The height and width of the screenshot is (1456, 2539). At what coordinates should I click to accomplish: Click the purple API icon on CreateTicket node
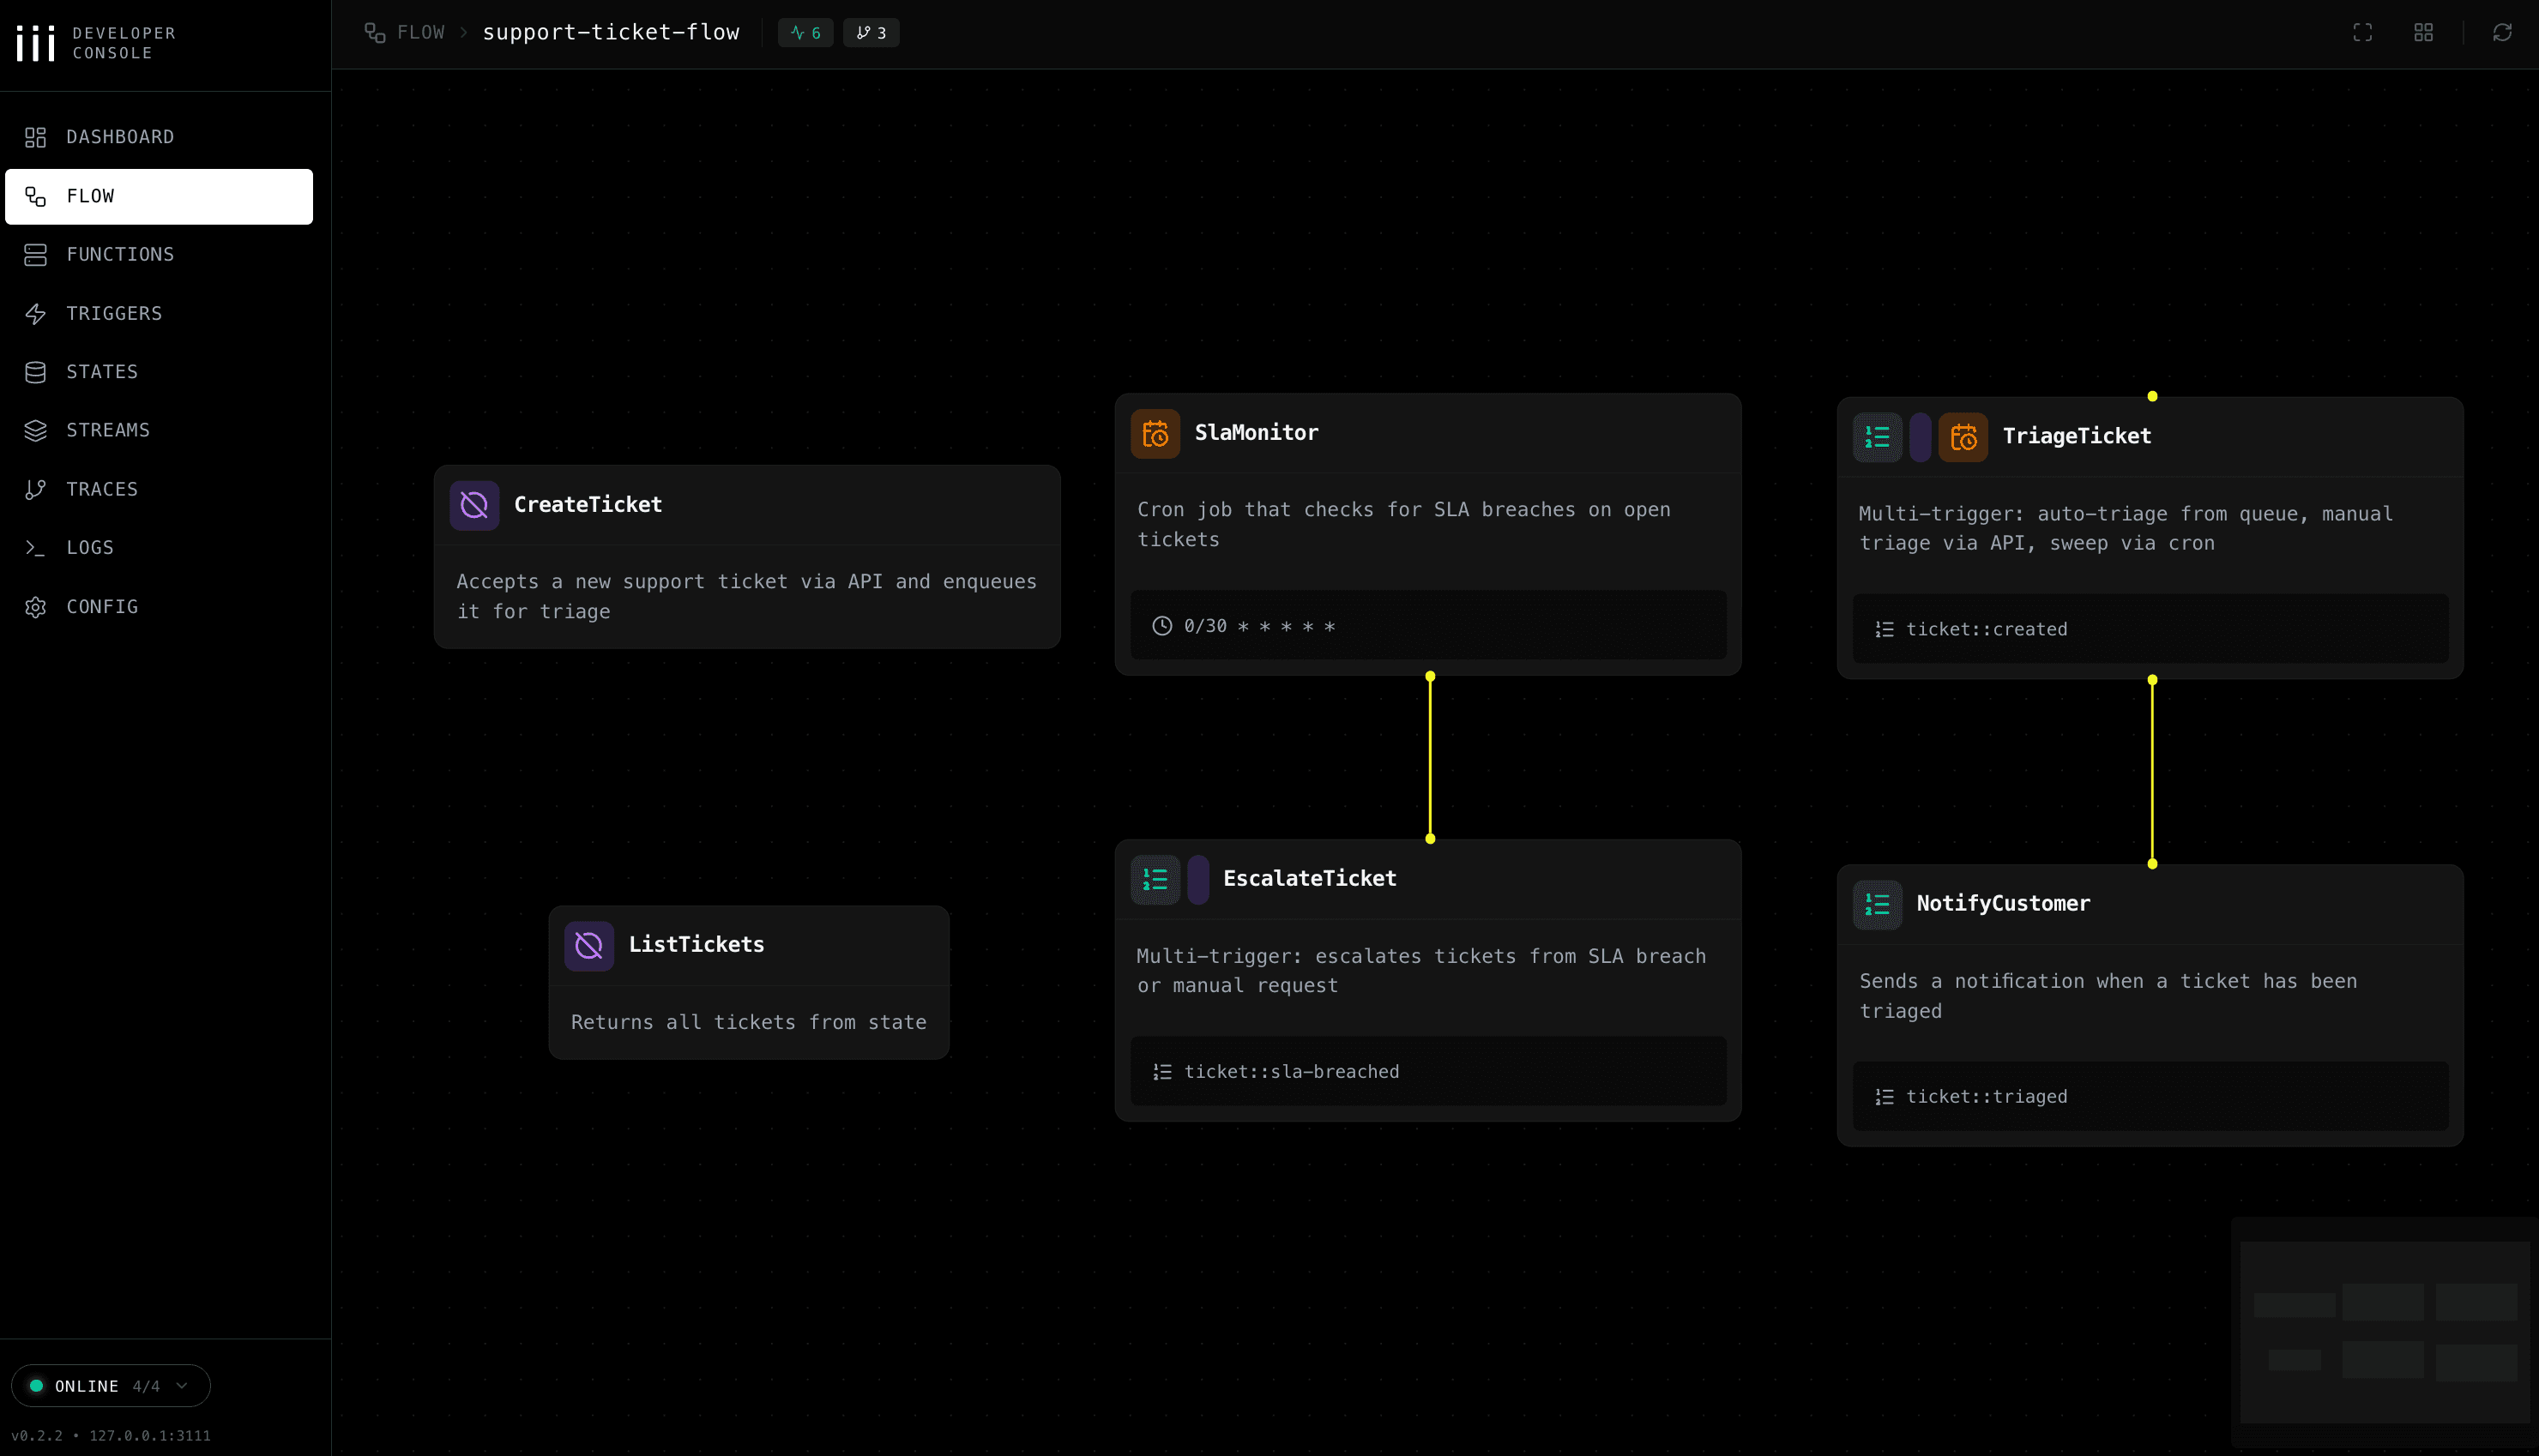(475, 505)
